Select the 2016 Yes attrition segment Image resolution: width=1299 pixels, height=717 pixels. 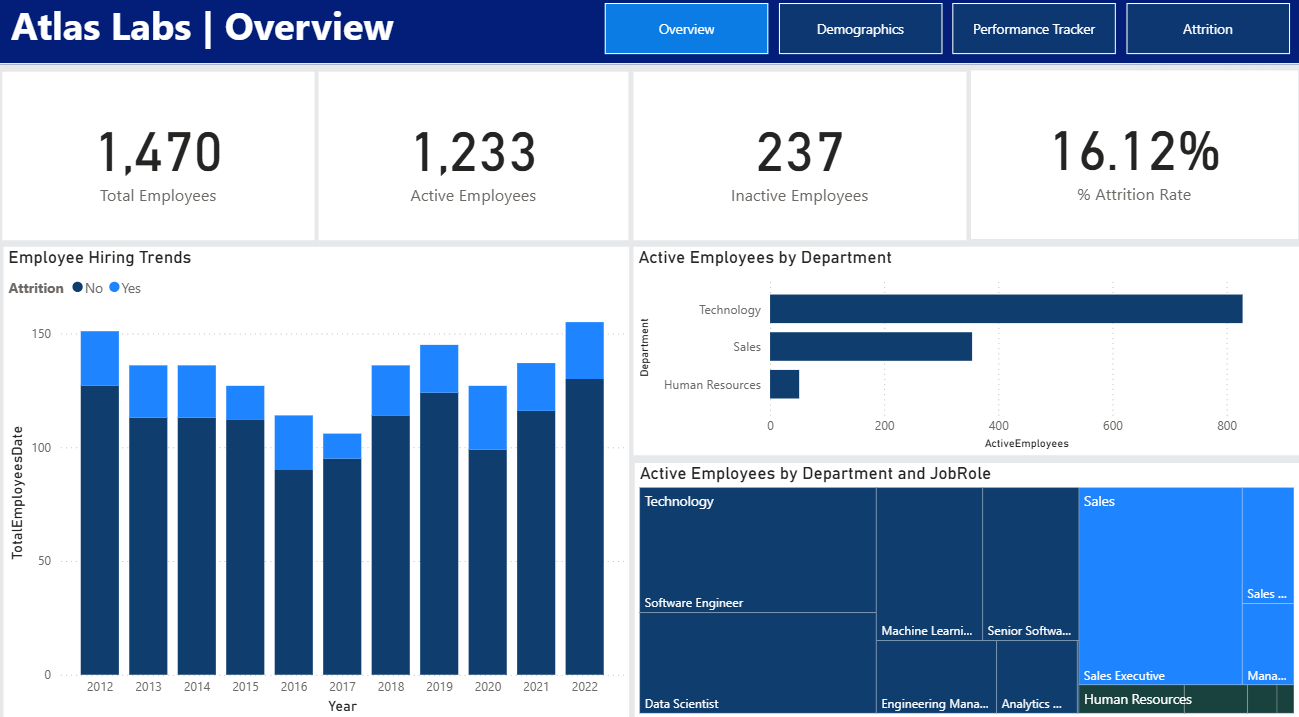pos(294,443)
